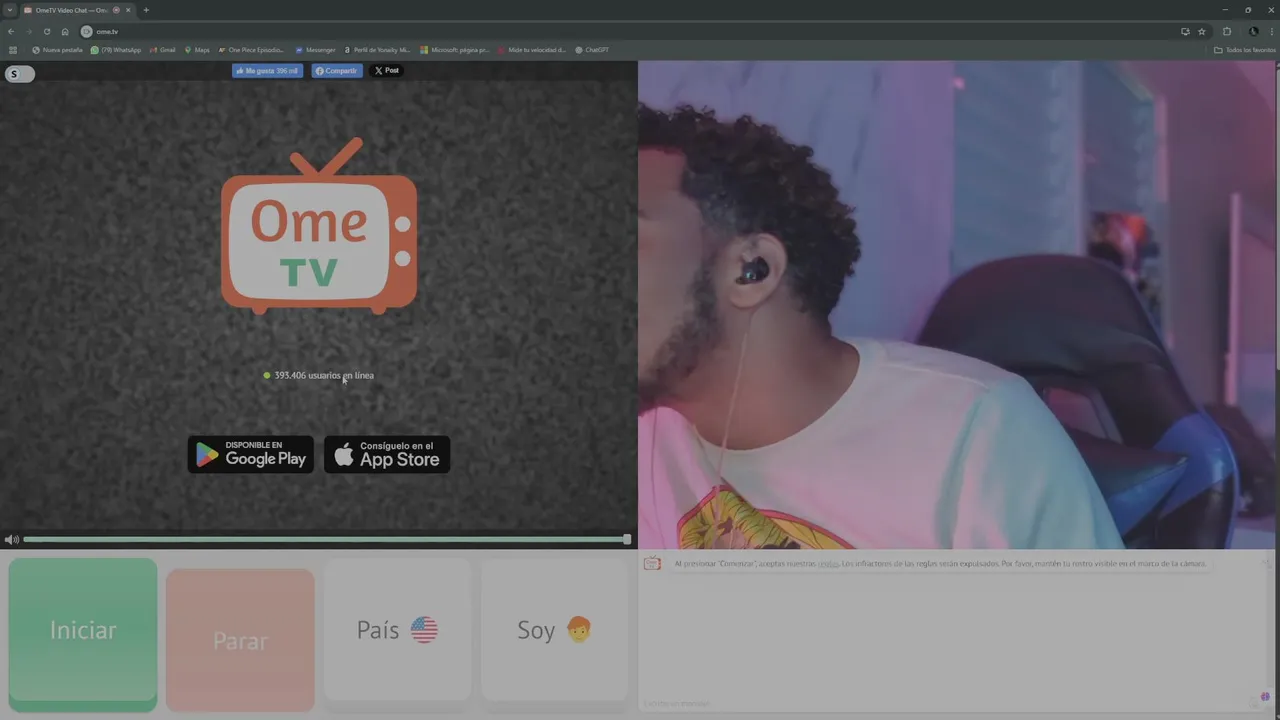
Task: Bookmark this page with star icon
Action: click(x=1202, y=32)
